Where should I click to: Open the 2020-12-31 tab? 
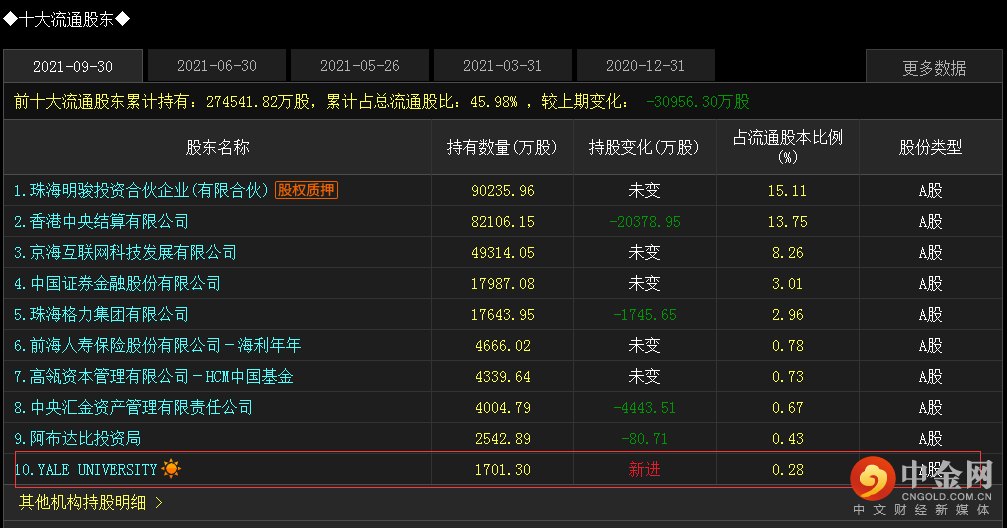[x=645, y=66]
